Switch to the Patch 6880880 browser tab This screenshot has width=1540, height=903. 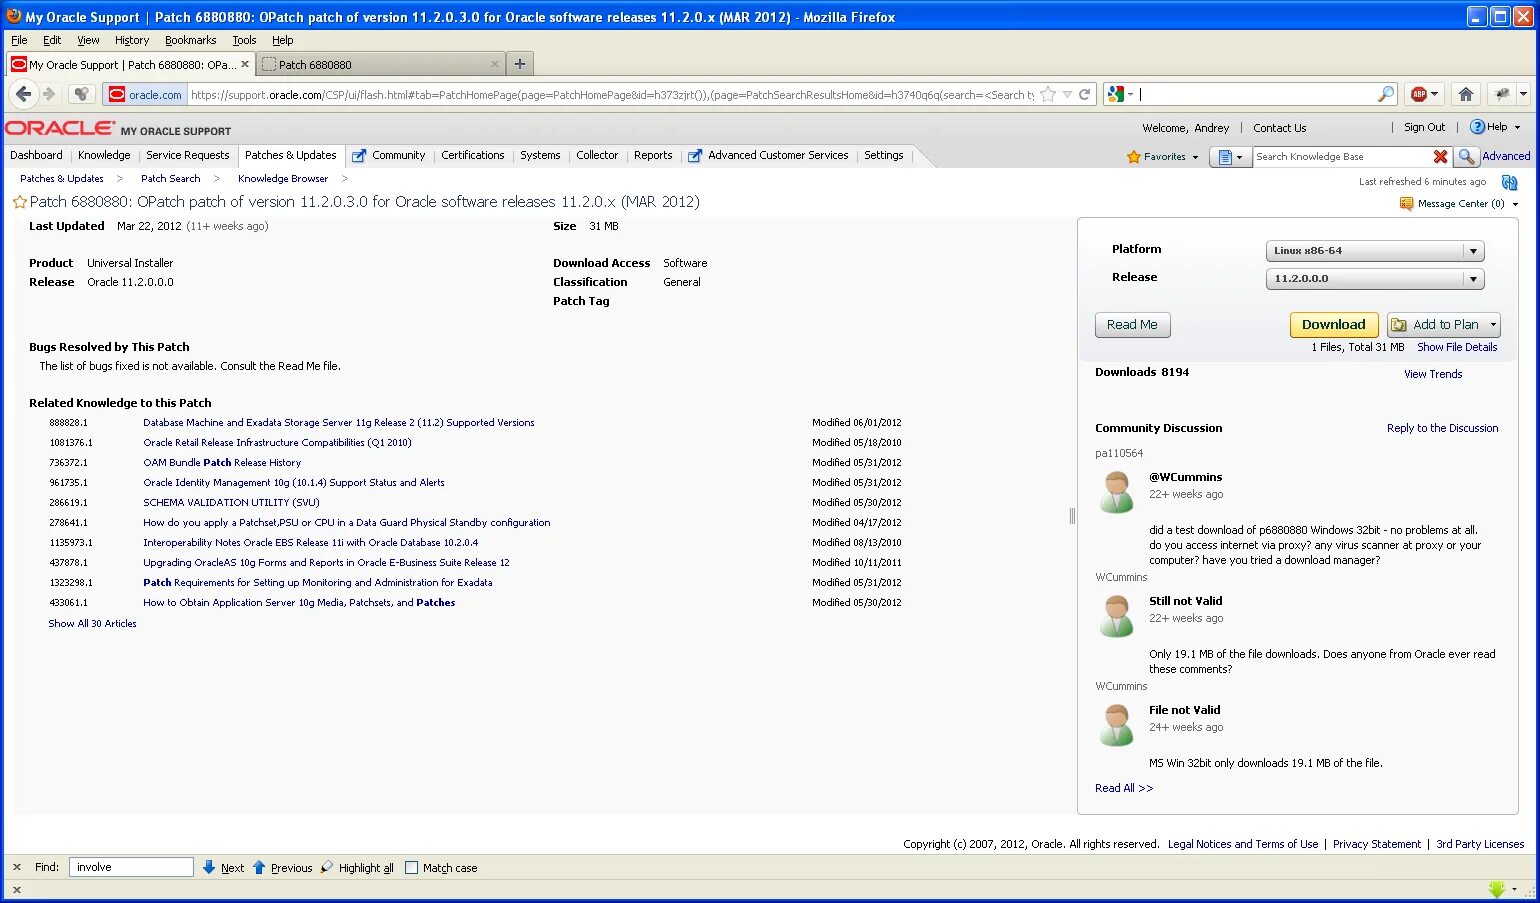(380, 64)
